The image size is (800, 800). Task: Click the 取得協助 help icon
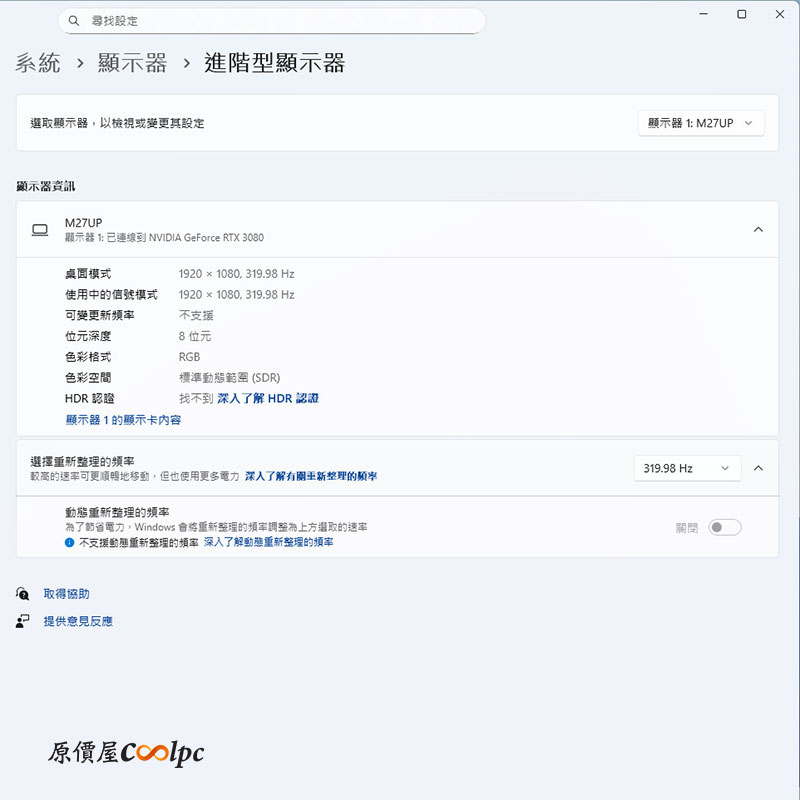(23, 594)
